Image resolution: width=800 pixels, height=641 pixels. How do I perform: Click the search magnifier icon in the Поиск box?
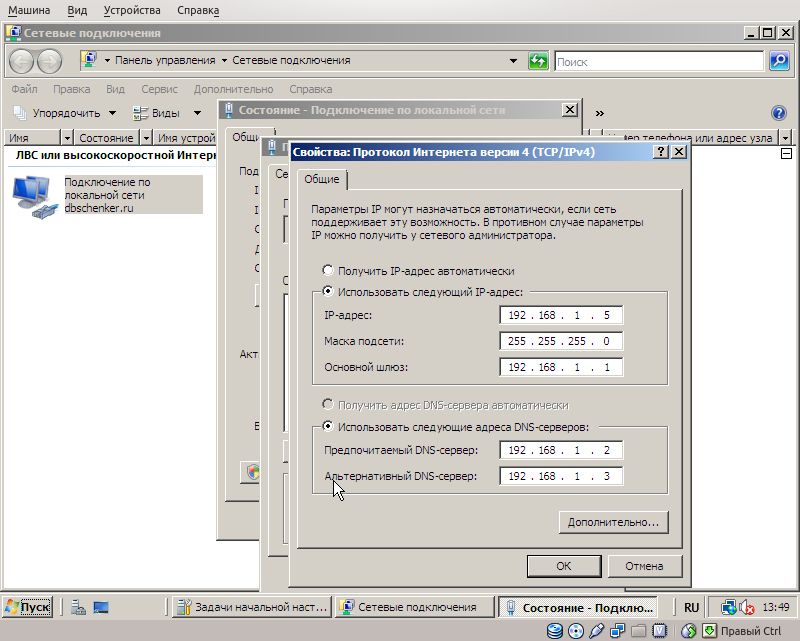(778, 61)
